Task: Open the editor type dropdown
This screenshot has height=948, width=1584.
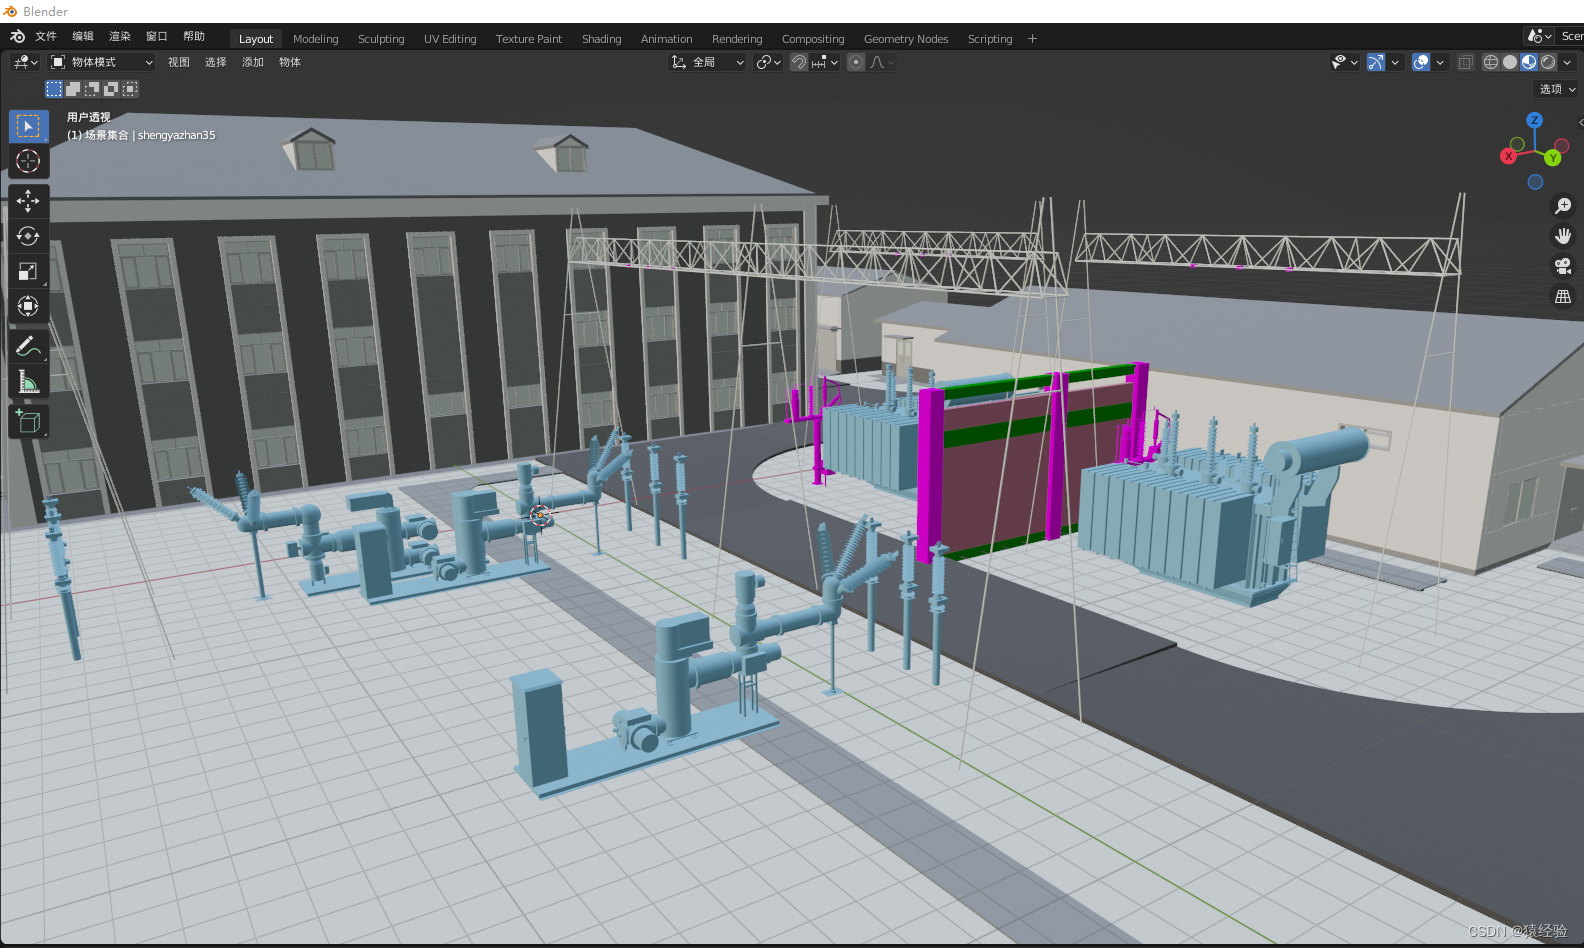Action: click(x=25, y=62)
